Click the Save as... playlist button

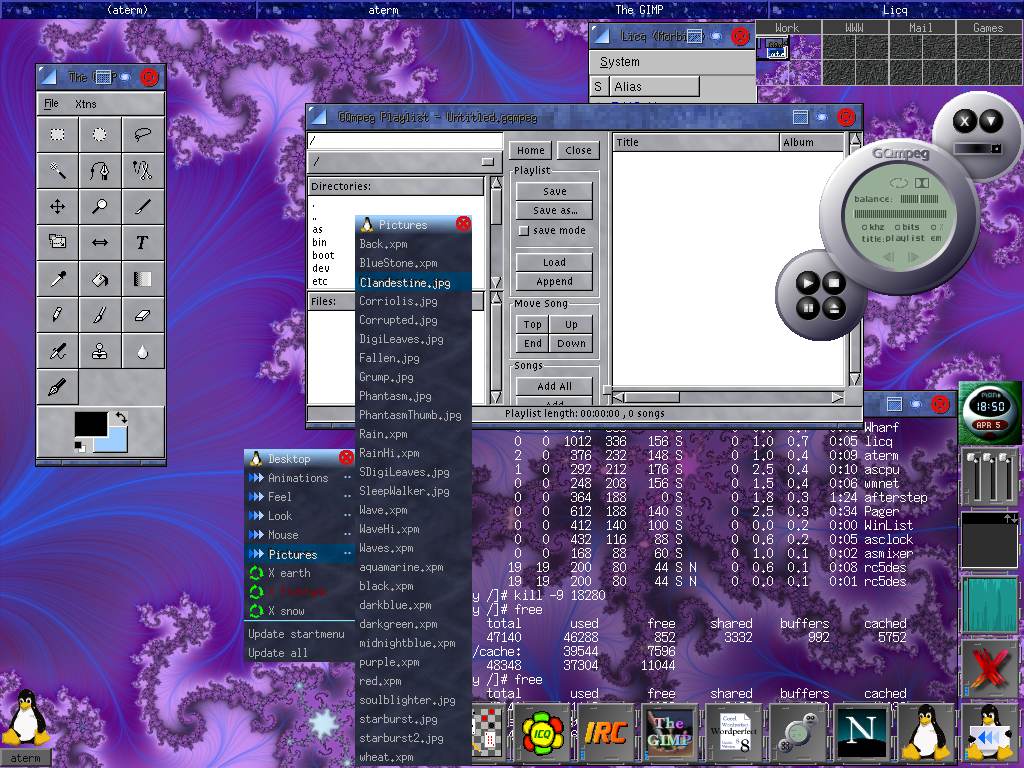click(x=554, y=211)
